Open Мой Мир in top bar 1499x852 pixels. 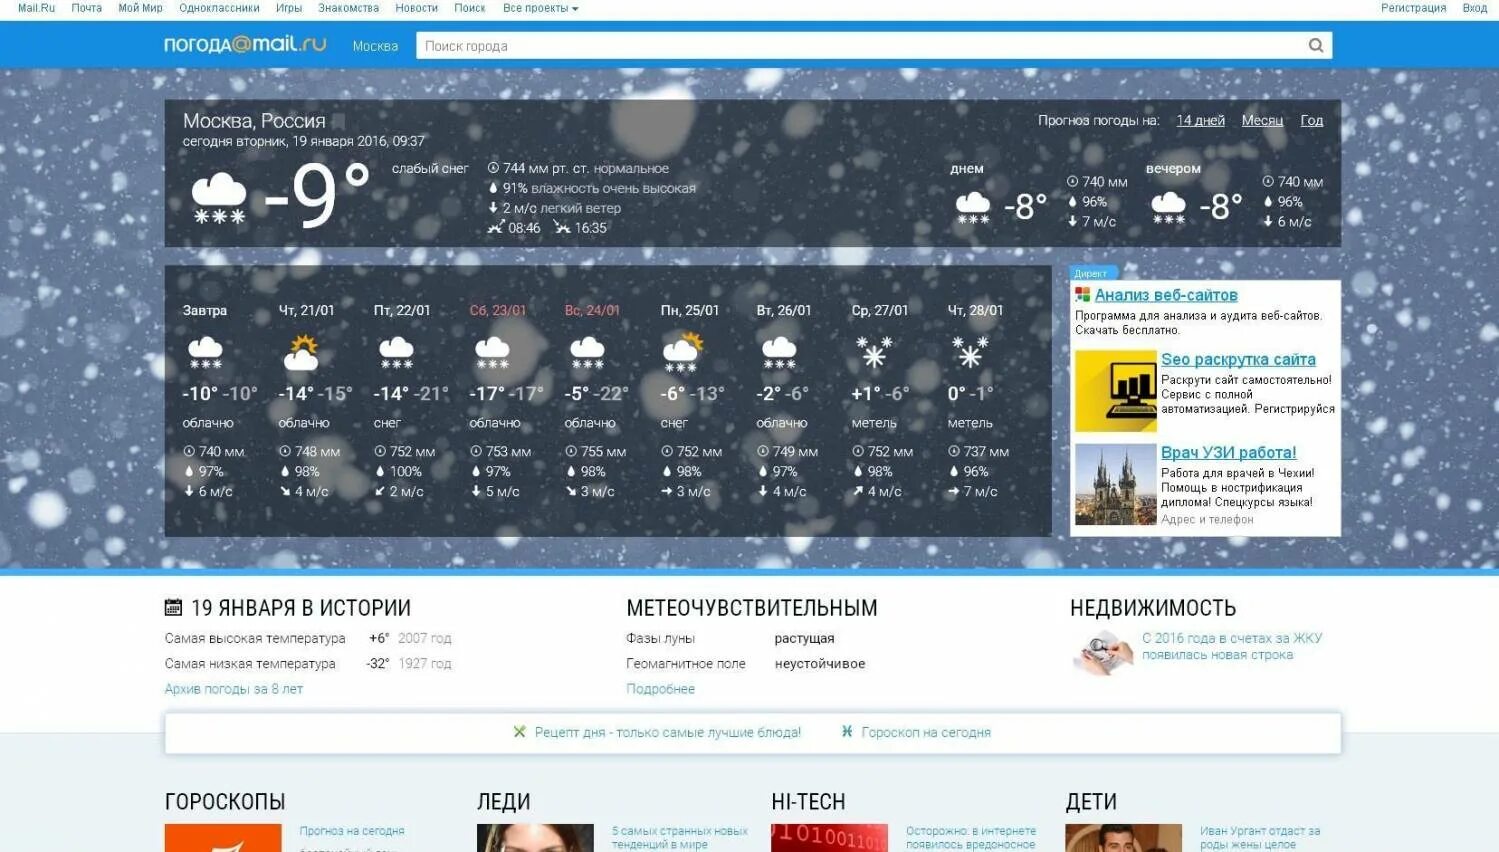[x=140, y=8]
